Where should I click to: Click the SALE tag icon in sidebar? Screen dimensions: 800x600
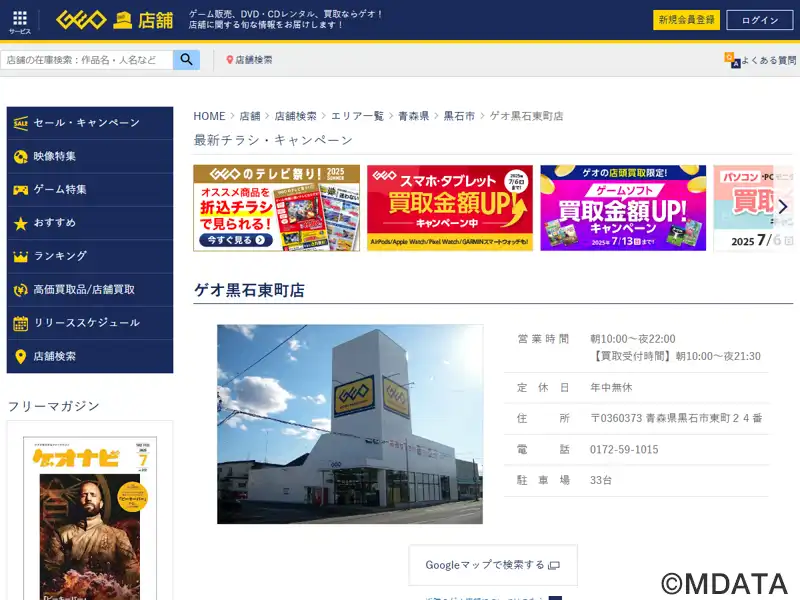[x=20, y=123]
